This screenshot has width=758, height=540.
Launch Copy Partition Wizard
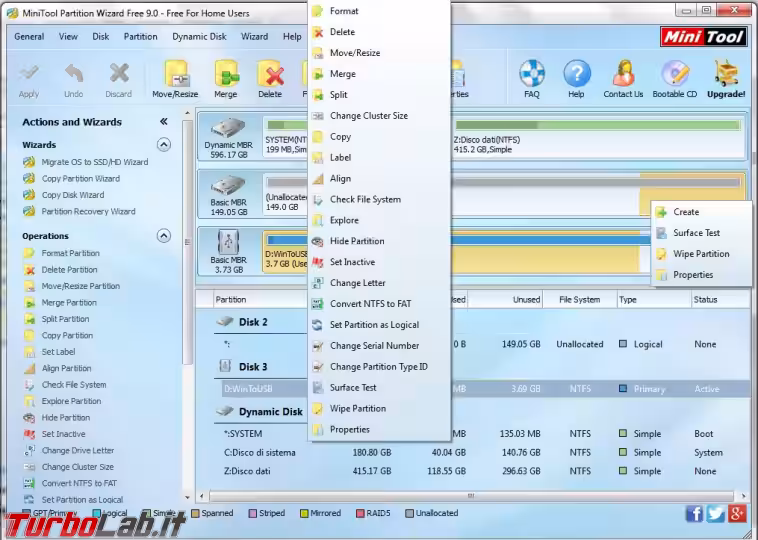[72, 178]
